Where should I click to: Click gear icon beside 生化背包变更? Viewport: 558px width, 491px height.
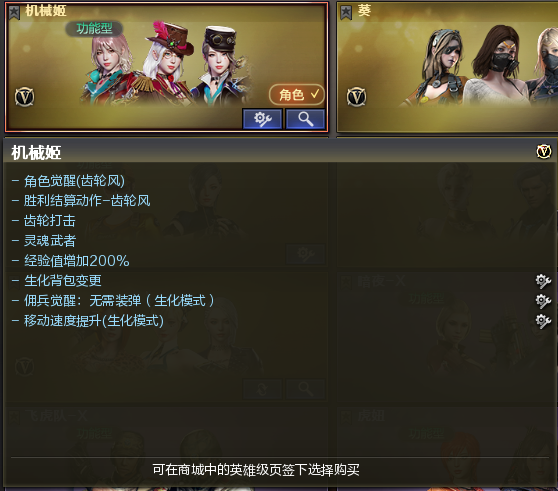tap(543, 281)
